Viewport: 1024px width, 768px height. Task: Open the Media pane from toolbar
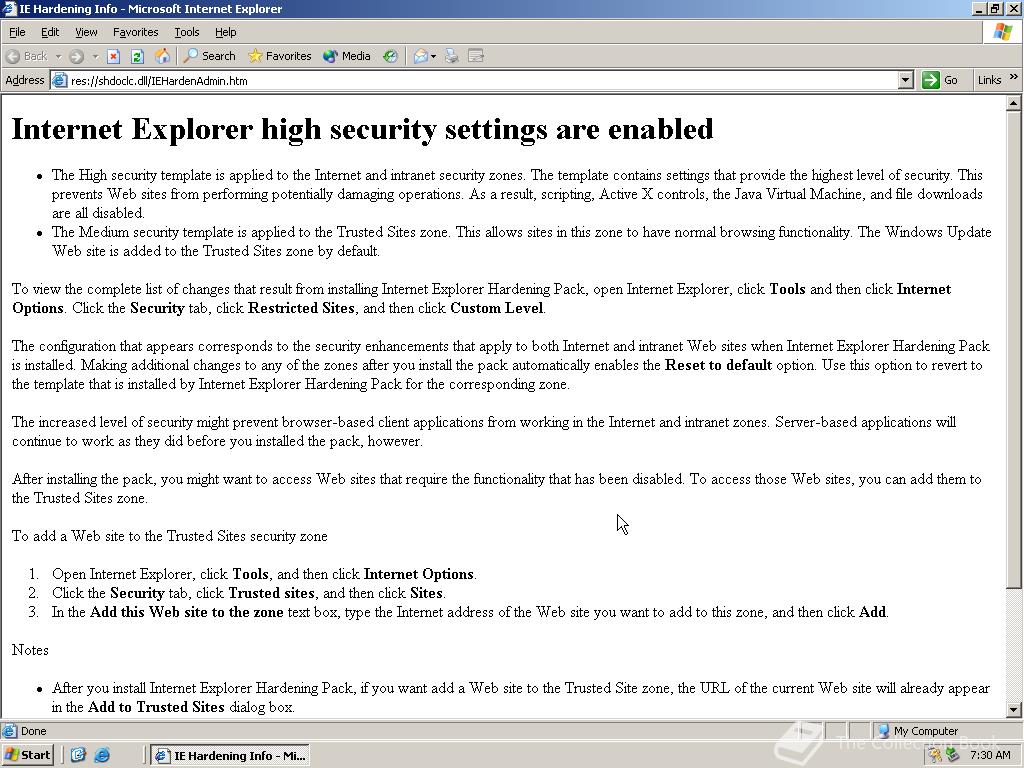point(347,56)
